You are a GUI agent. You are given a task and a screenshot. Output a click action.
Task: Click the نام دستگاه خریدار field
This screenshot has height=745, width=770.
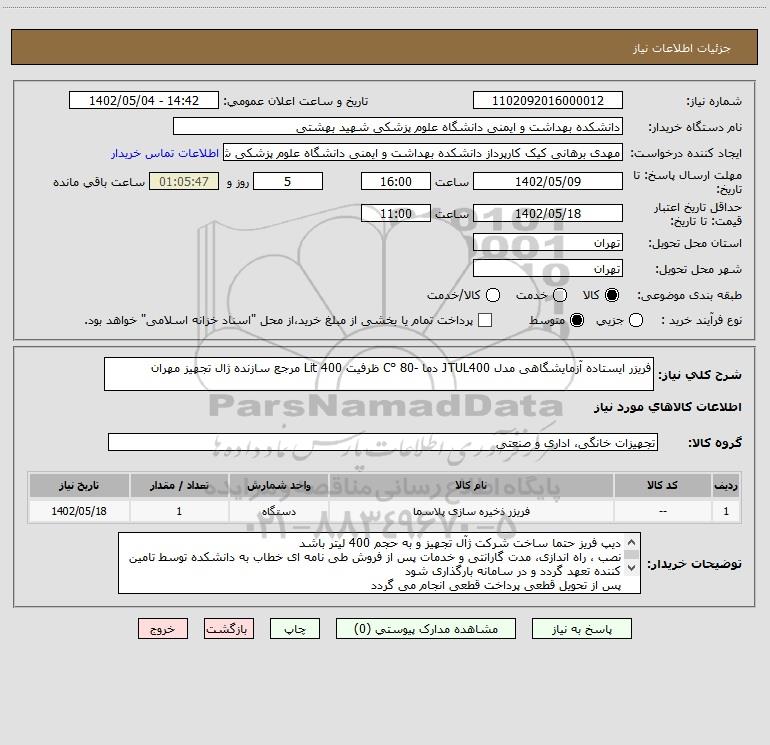click(398, 127)
